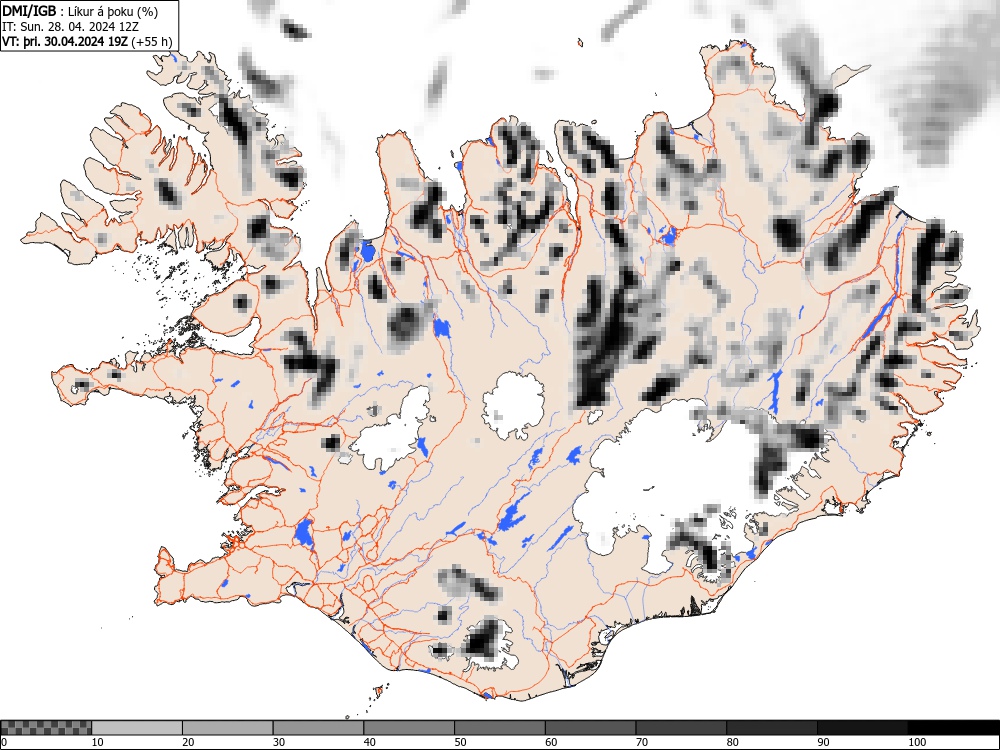The width and height of the screenshot is (1000, 750).
Task: Click the 10–20% legend swatch
Action: [137, 728]
